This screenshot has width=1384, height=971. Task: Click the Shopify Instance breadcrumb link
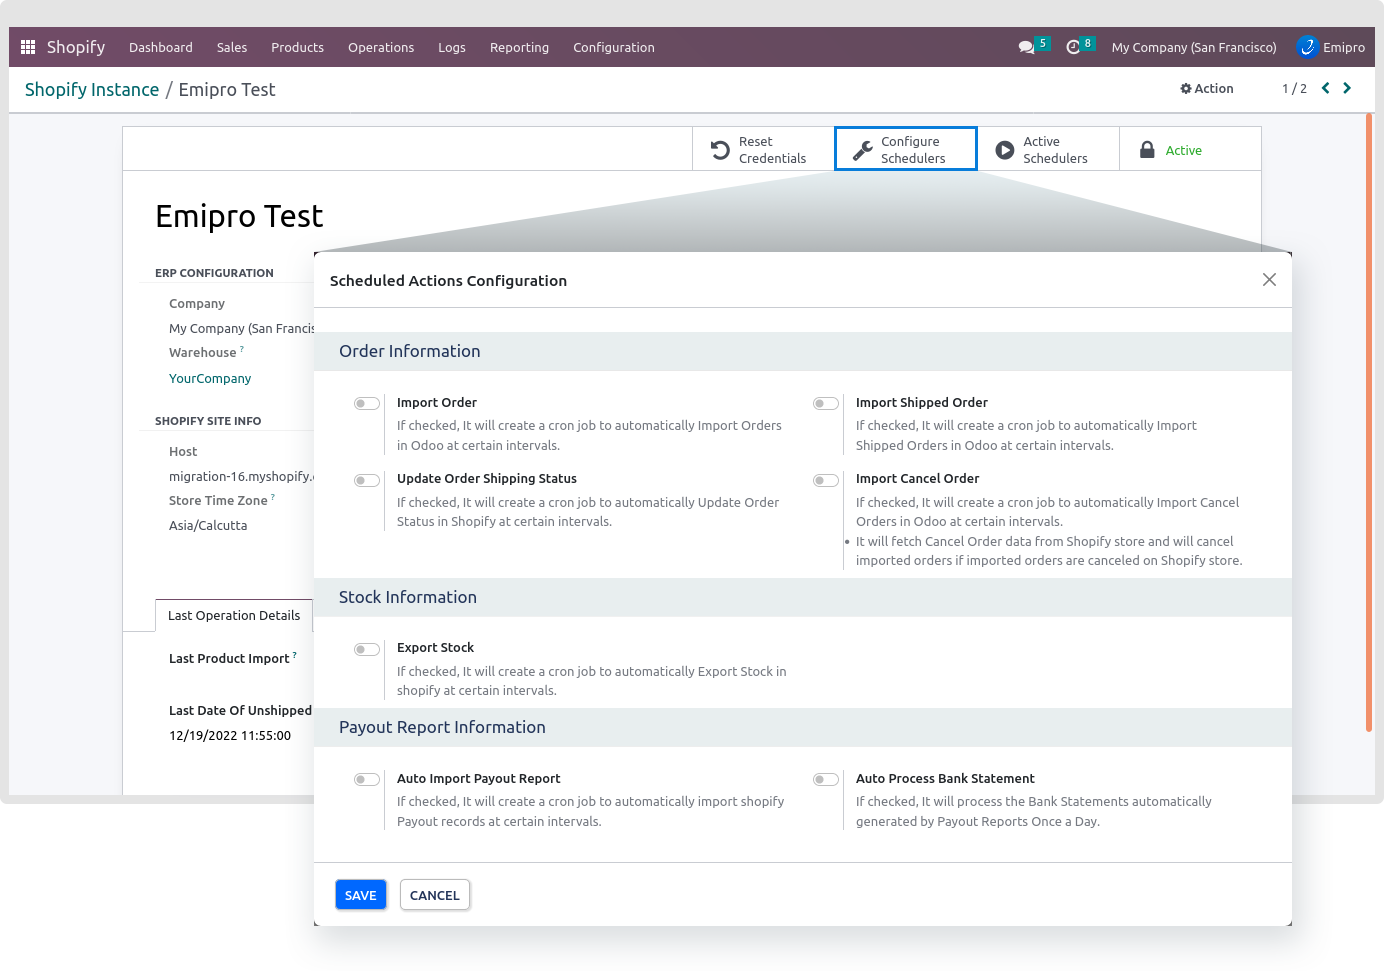pyautogui.click(x=92, y=89)
